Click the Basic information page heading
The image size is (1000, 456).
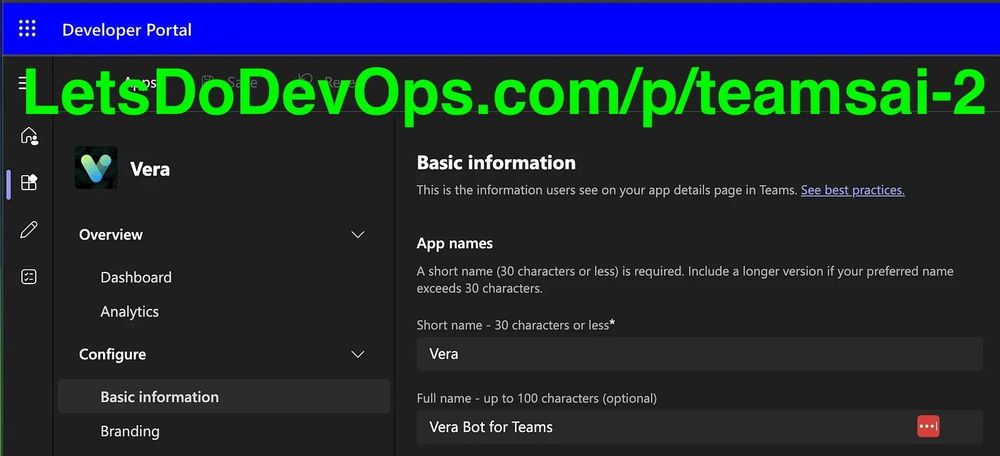point(496,163)
